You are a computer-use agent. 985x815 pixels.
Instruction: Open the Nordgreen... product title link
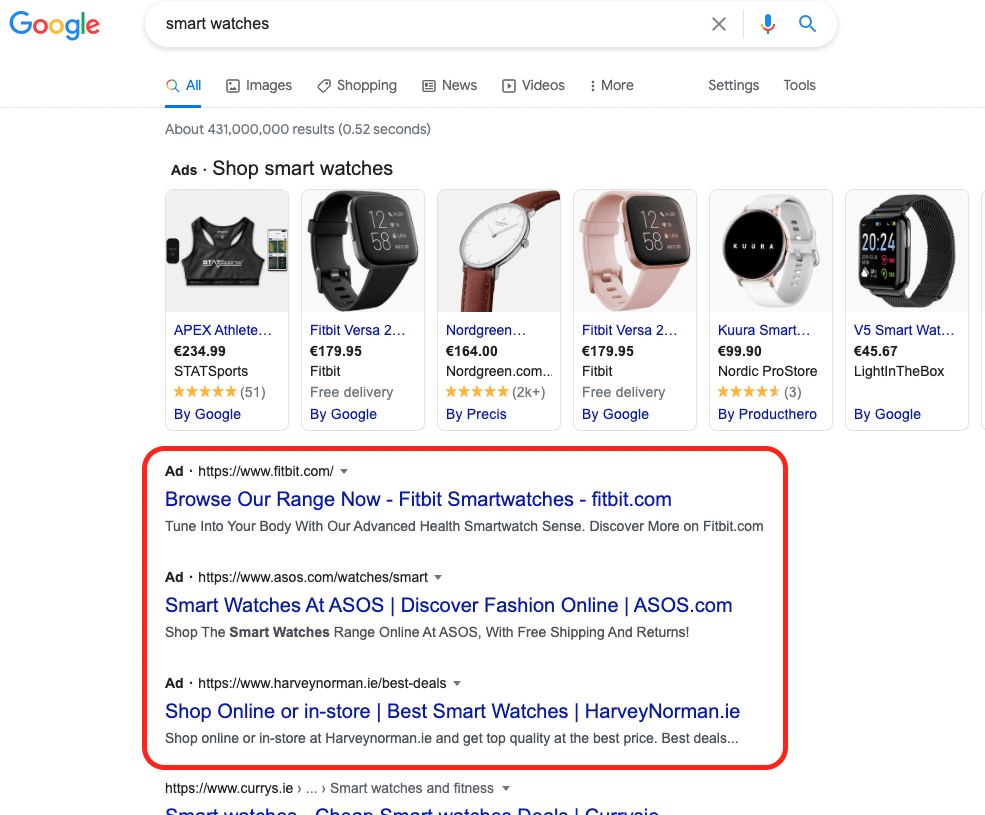pos(486,331)
